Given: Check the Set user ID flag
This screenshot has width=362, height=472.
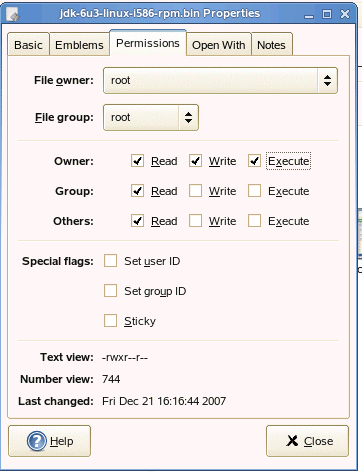Looking at the screenshot, I should (x=110, y=261).
